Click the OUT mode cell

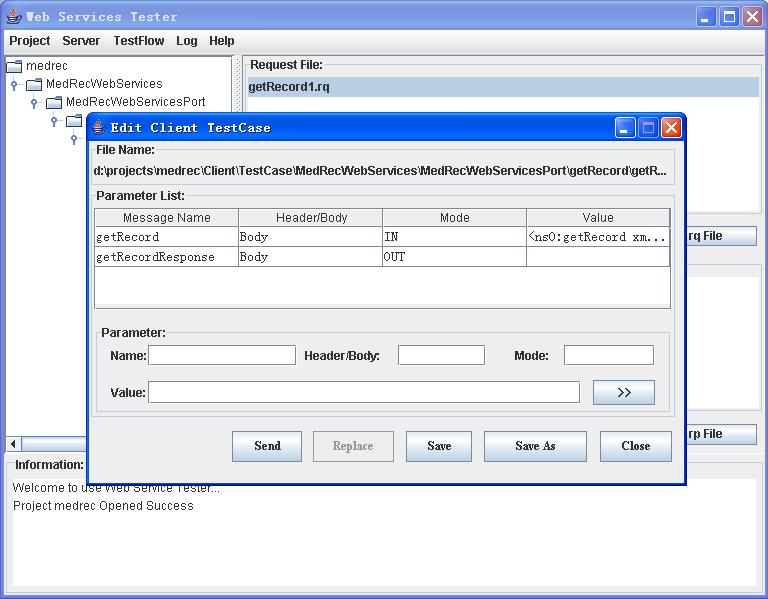pyautogui.click(x=454, y=257)
